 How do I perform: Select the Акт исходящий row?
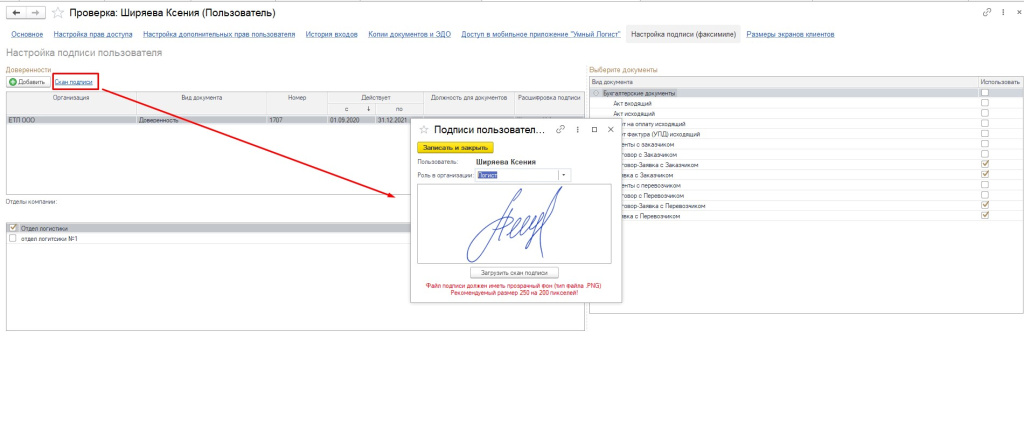pos(806,114)
